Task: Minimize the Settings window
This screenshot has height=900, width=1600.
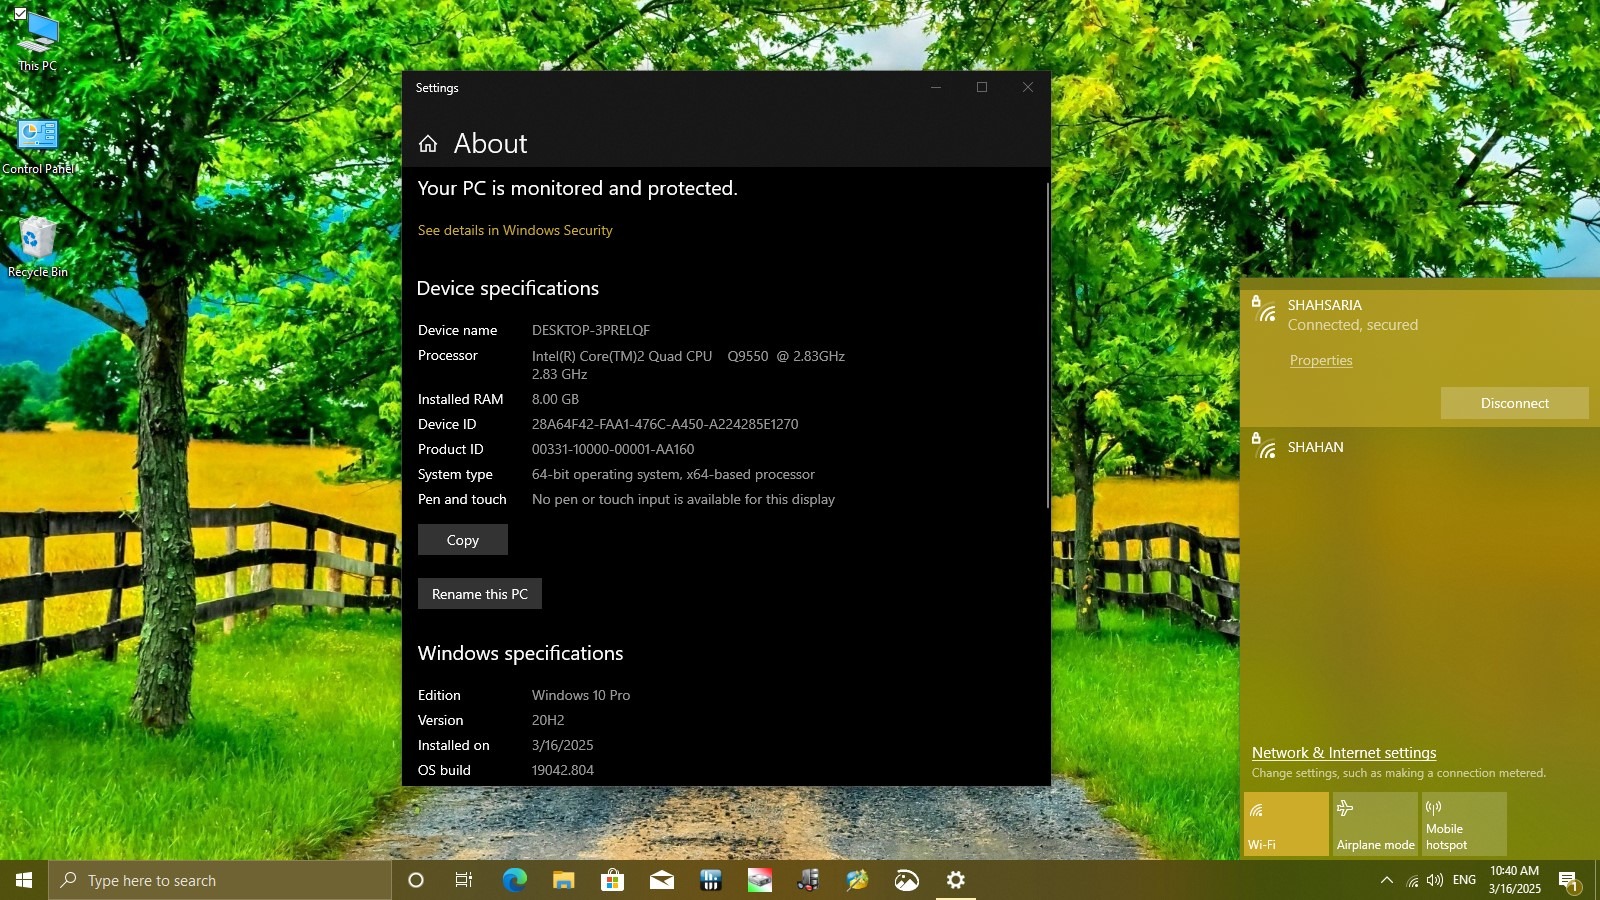Action: coord(936,88)
